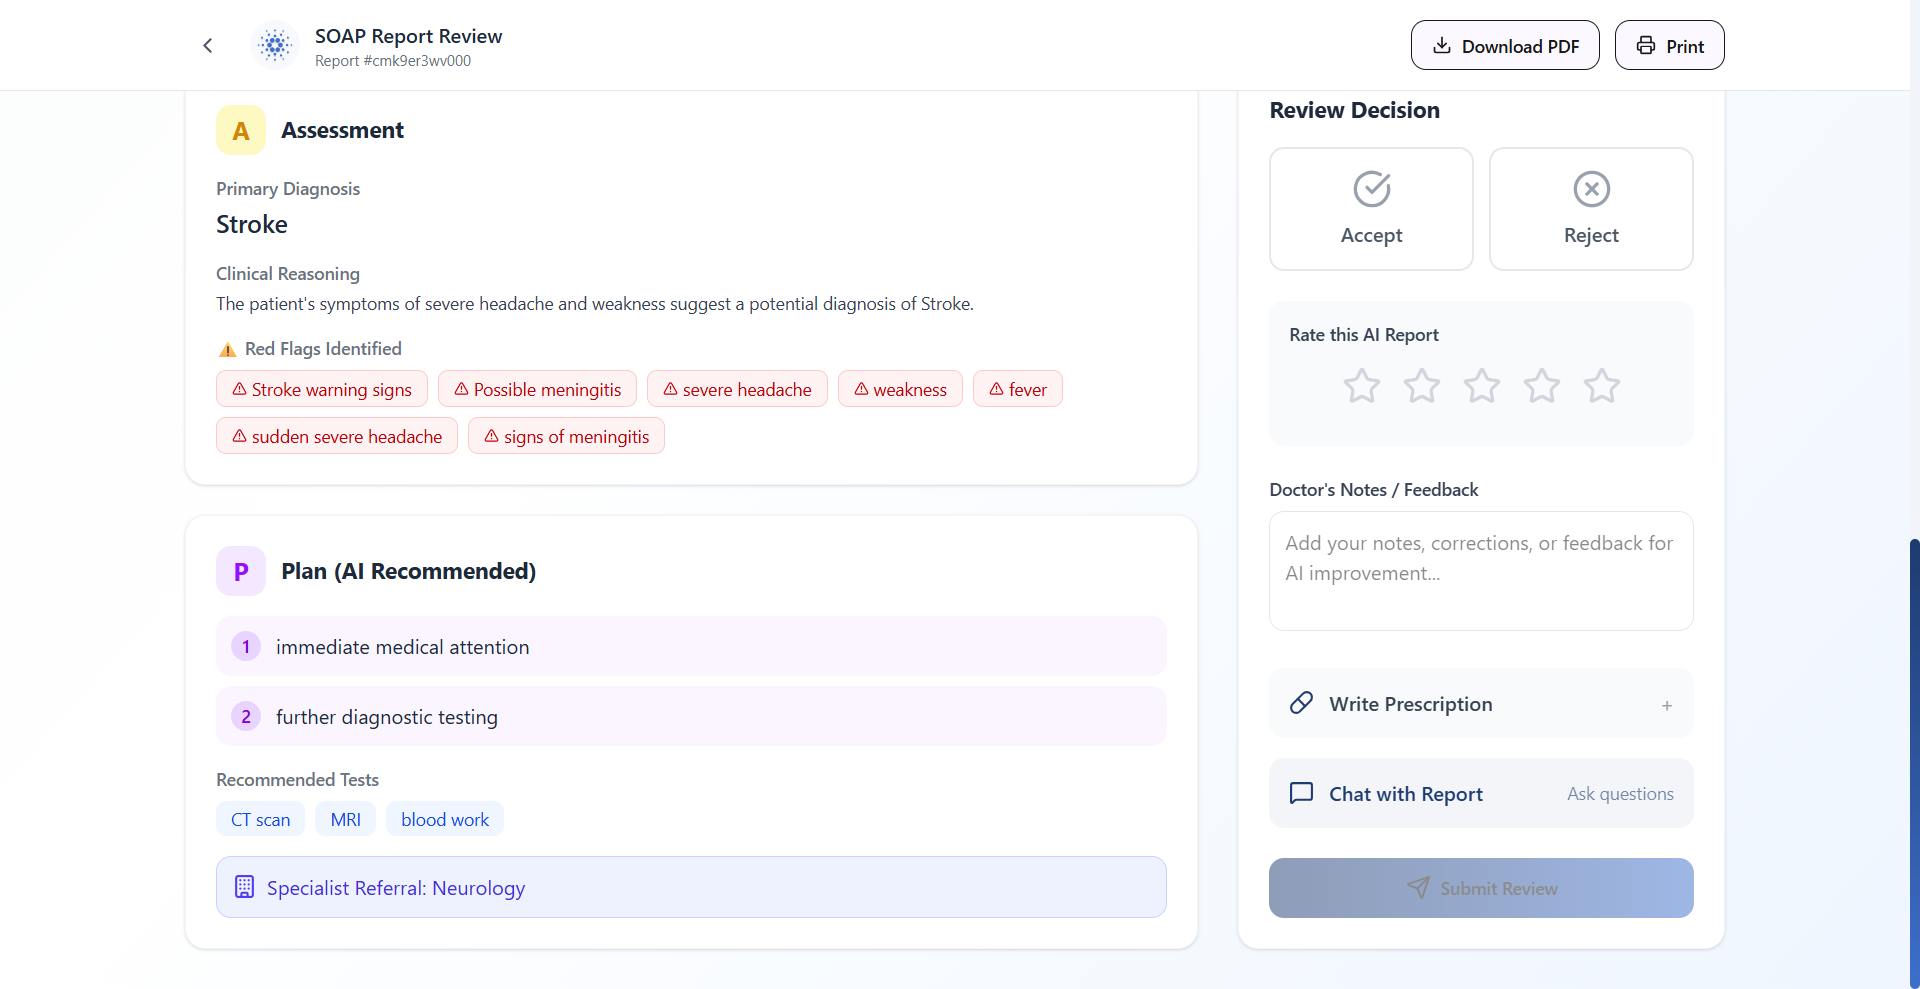Select the 'Stroke warning signs' red flag

(x=322, y=389)
